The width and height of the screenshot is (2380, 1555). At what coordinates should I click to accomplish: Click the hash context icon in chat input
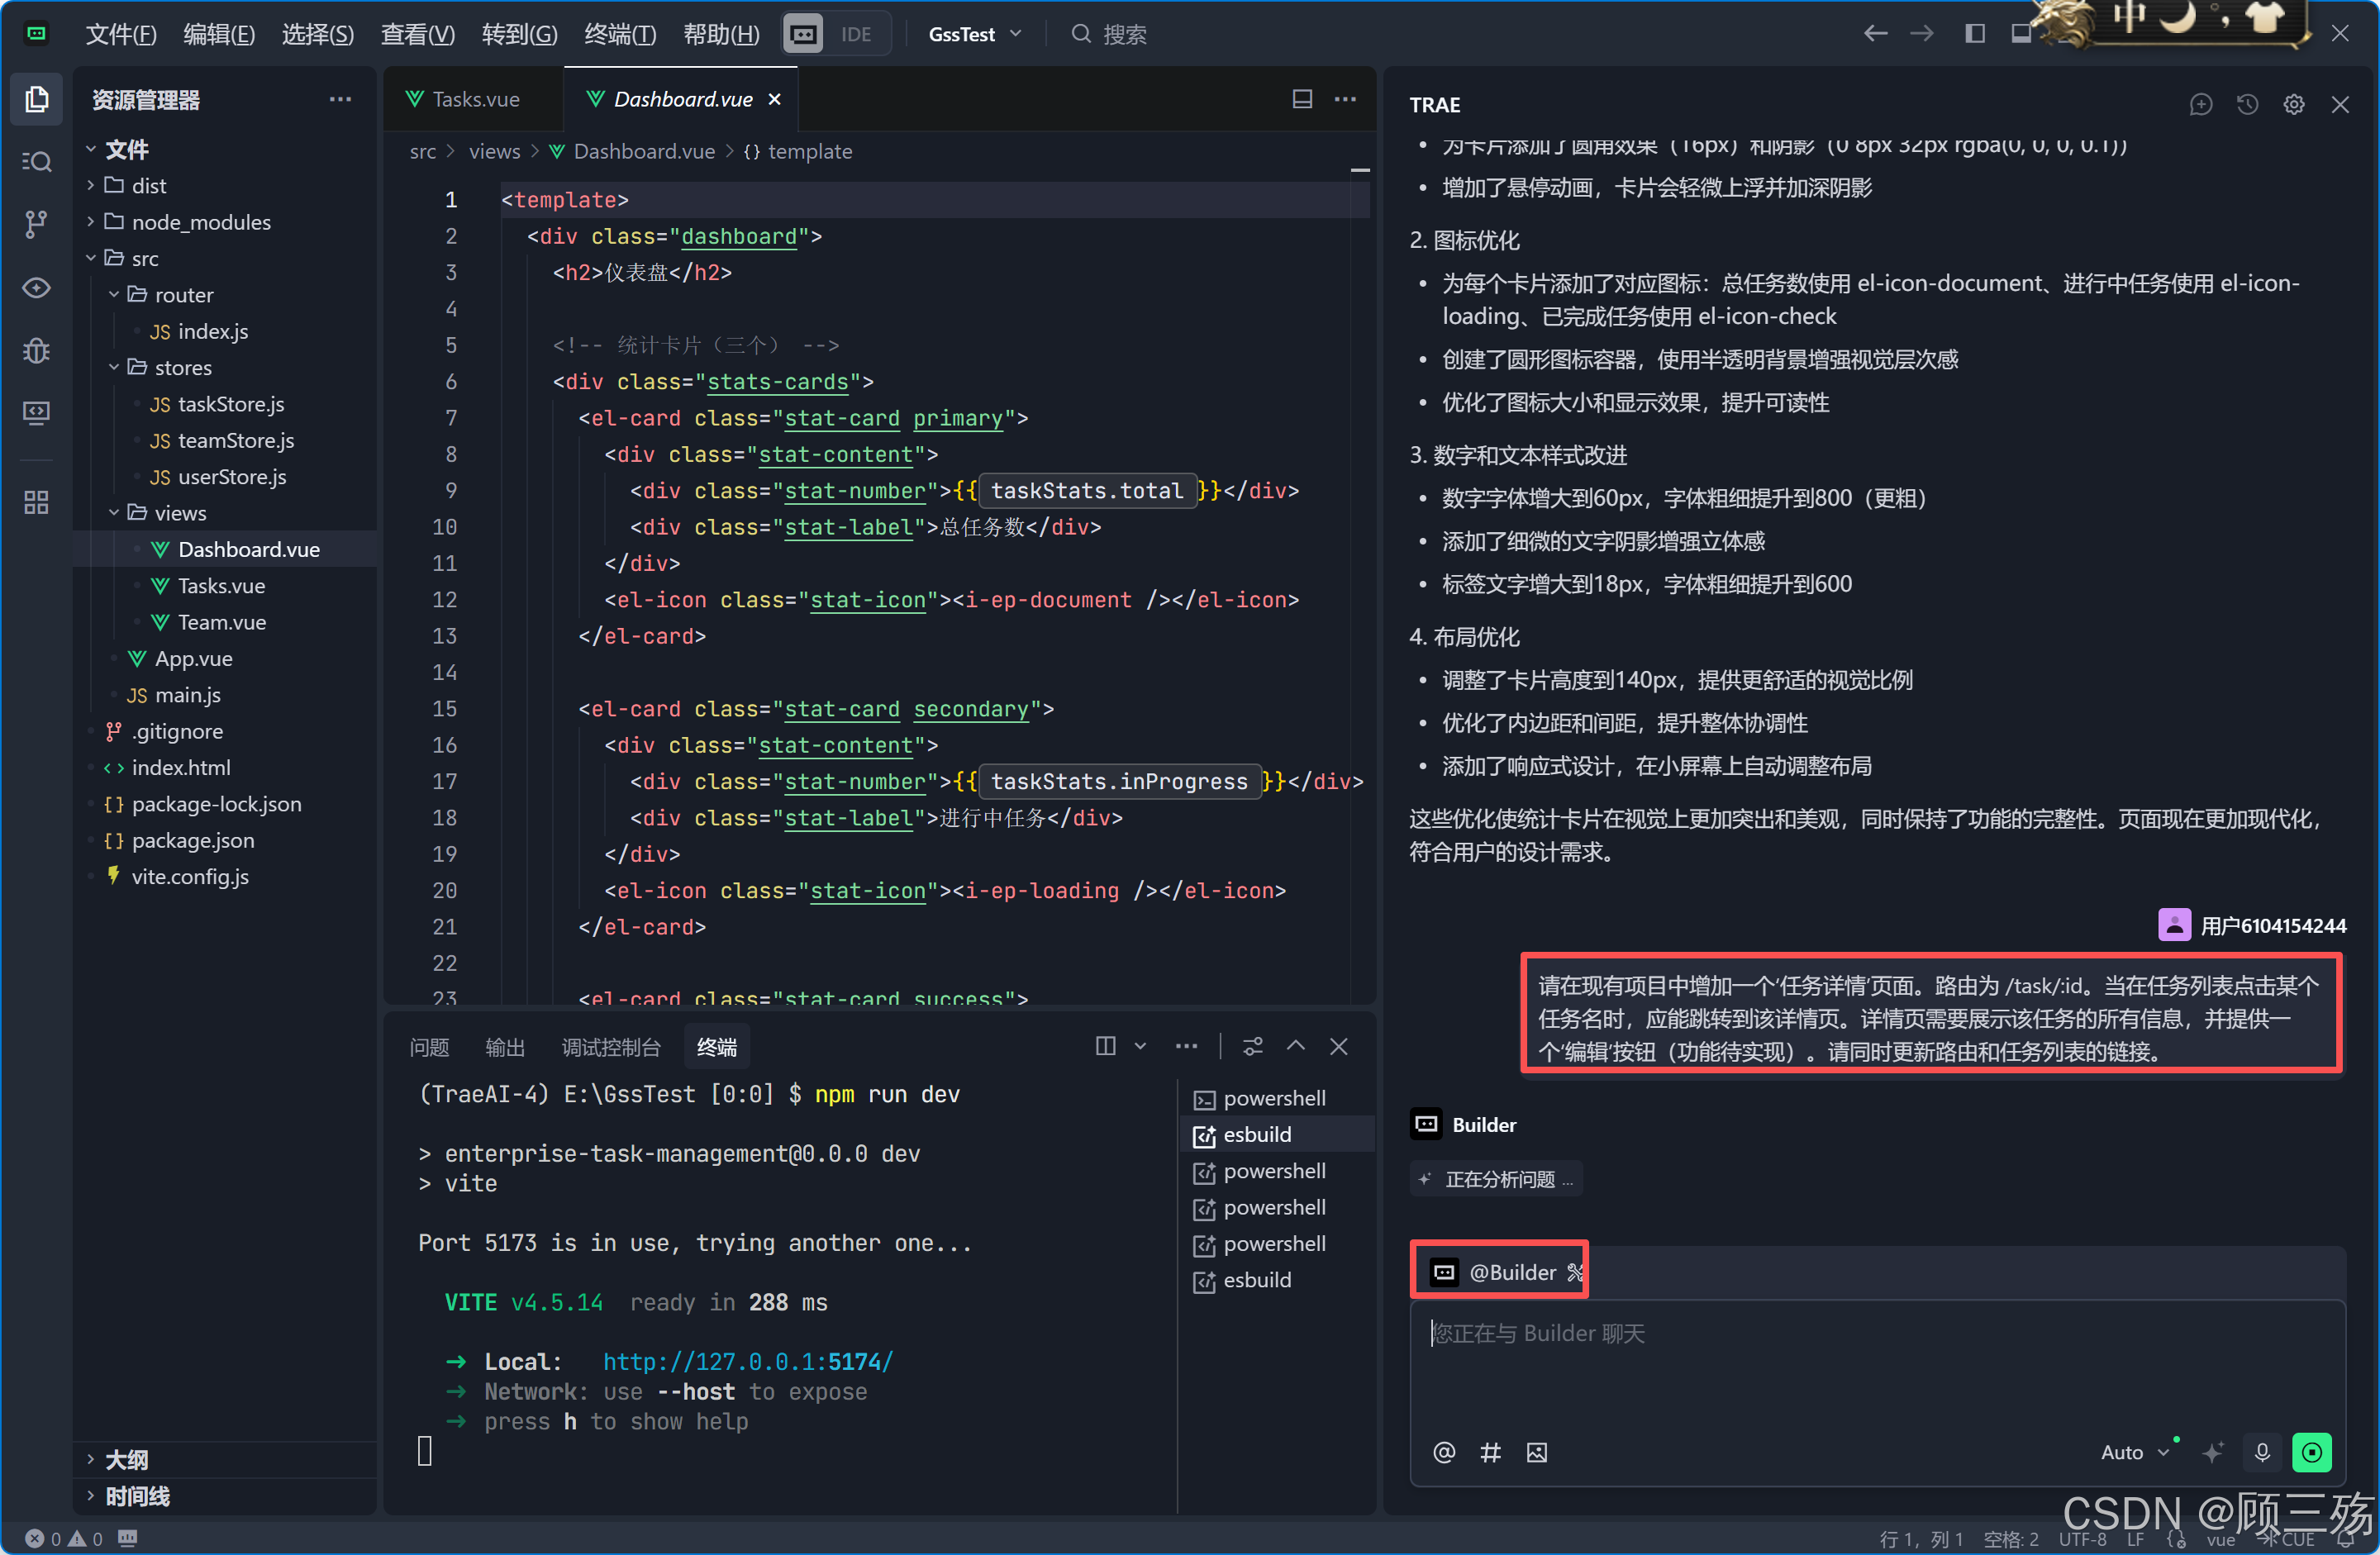[1490, 1452]
